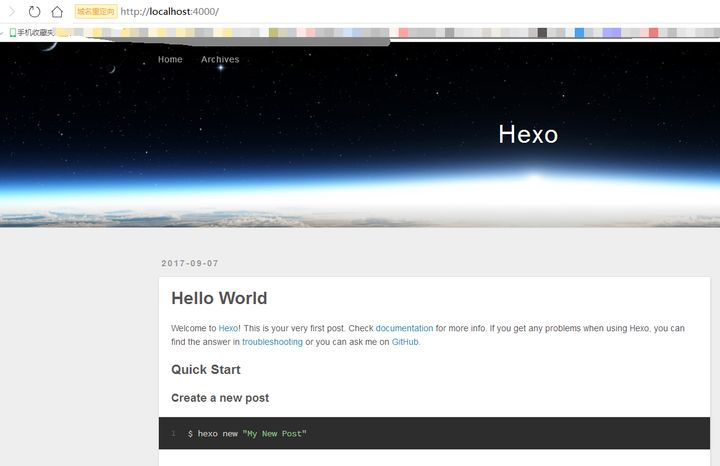Image resolution: width=720 pixels, height=466 pixels.
Task: Click line number 1 in code block
Action: tap(174, 434)
